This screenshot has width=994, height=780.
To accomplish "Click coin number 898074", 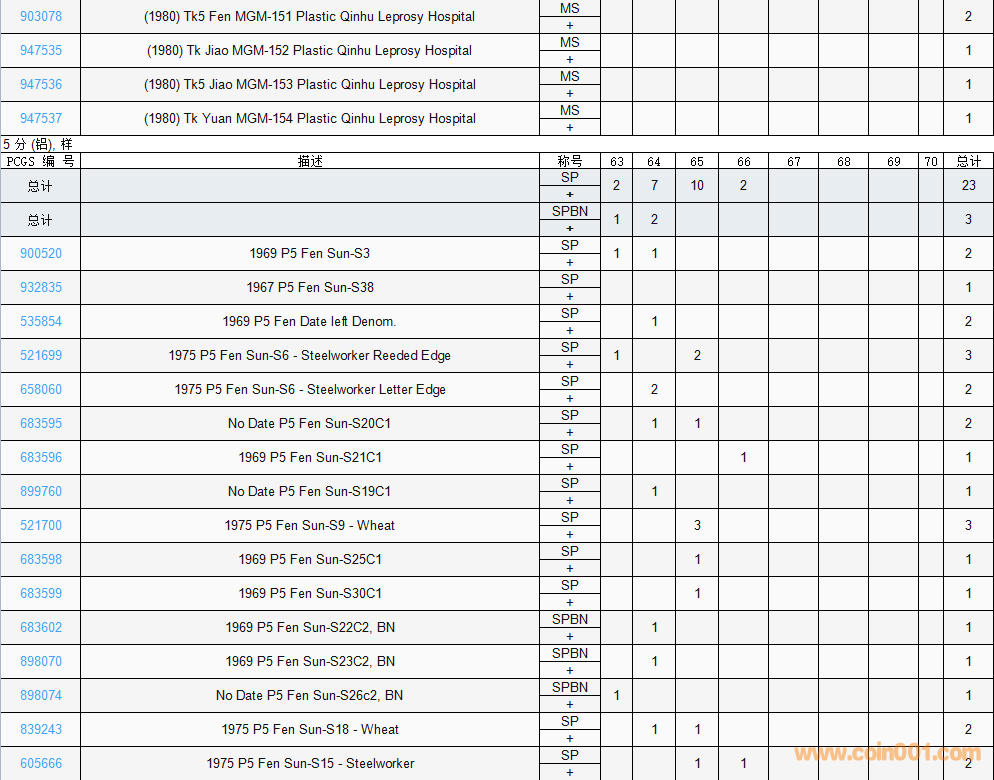I will [x=41, y=696].
